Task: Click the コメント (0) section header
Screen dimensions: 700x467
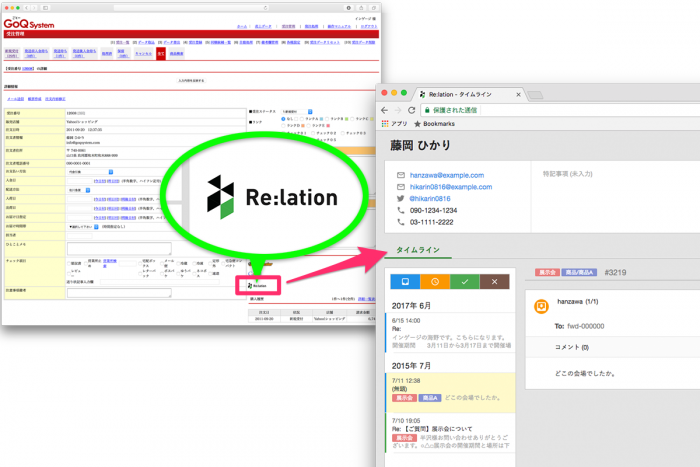Action: point(612,347)
